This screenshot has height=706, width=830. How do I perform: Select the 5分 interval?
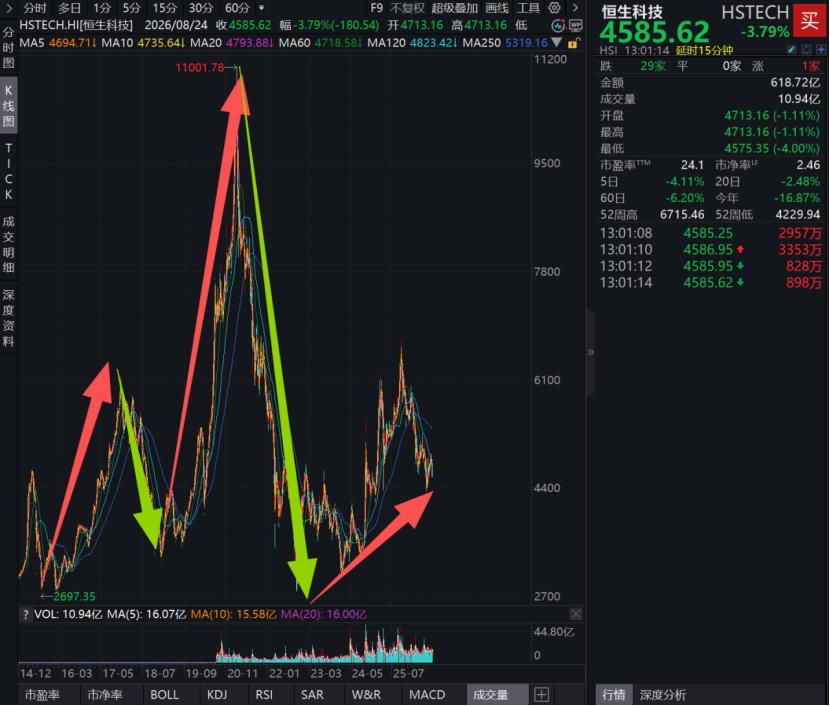point(132,8)
